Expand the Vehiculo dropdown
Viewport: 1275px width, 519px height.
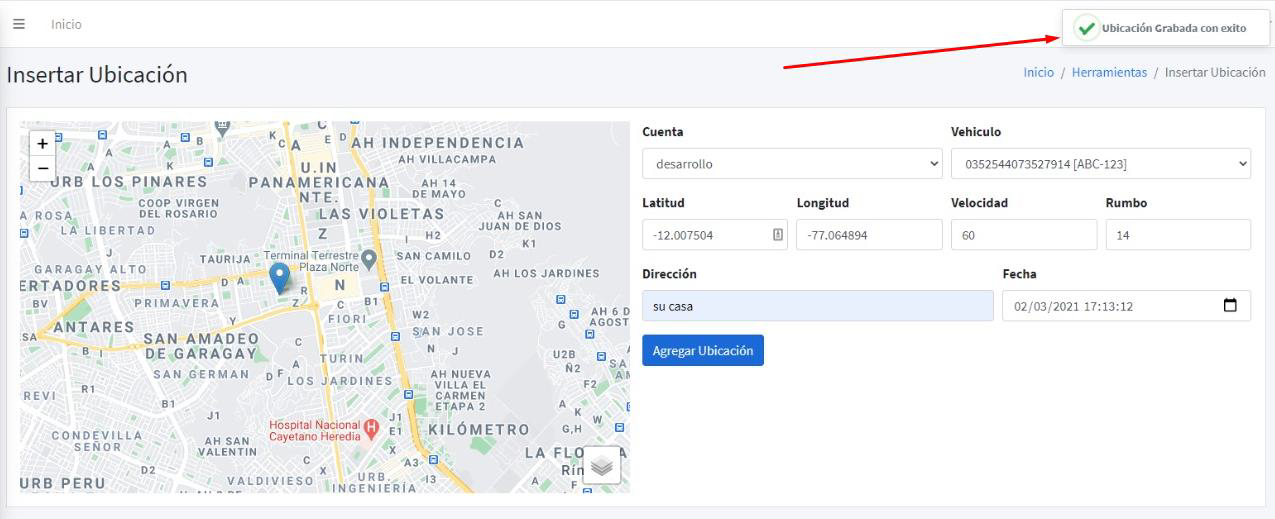(x=1100, y=164)
